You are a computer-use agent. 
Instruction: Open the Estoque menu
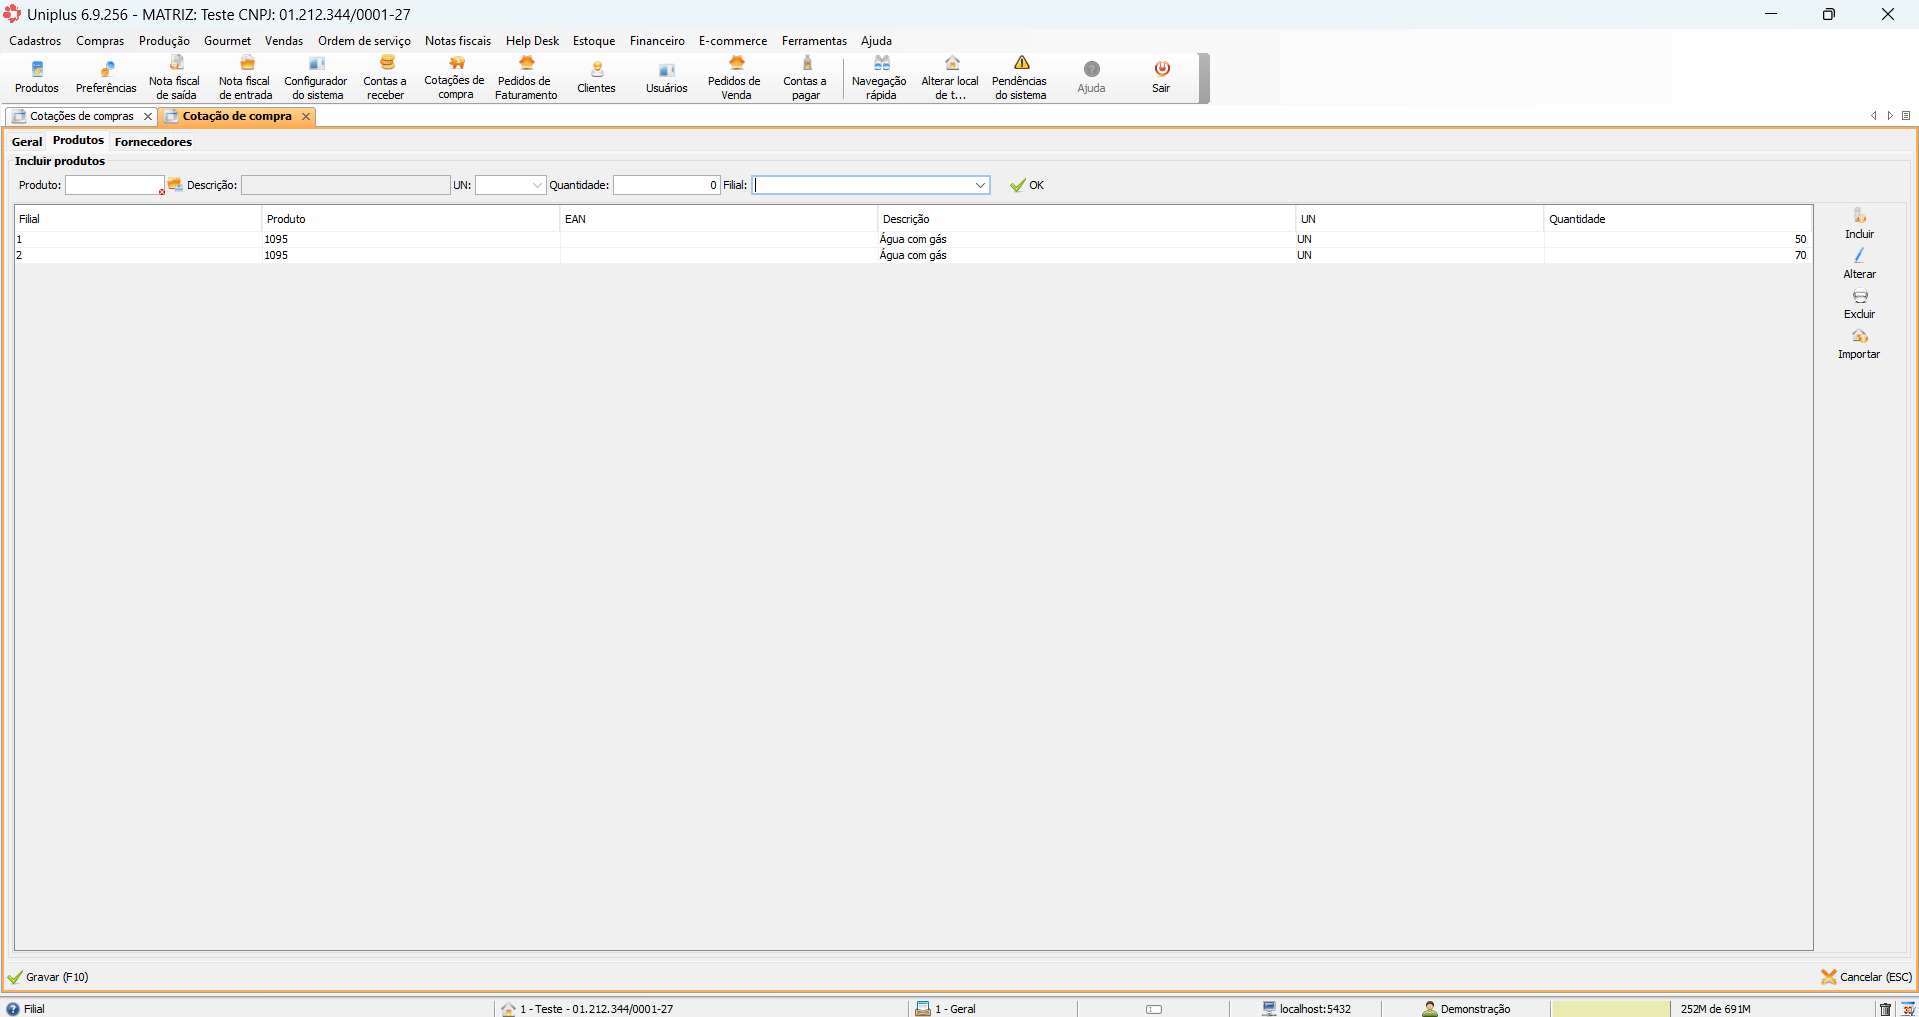594,41
